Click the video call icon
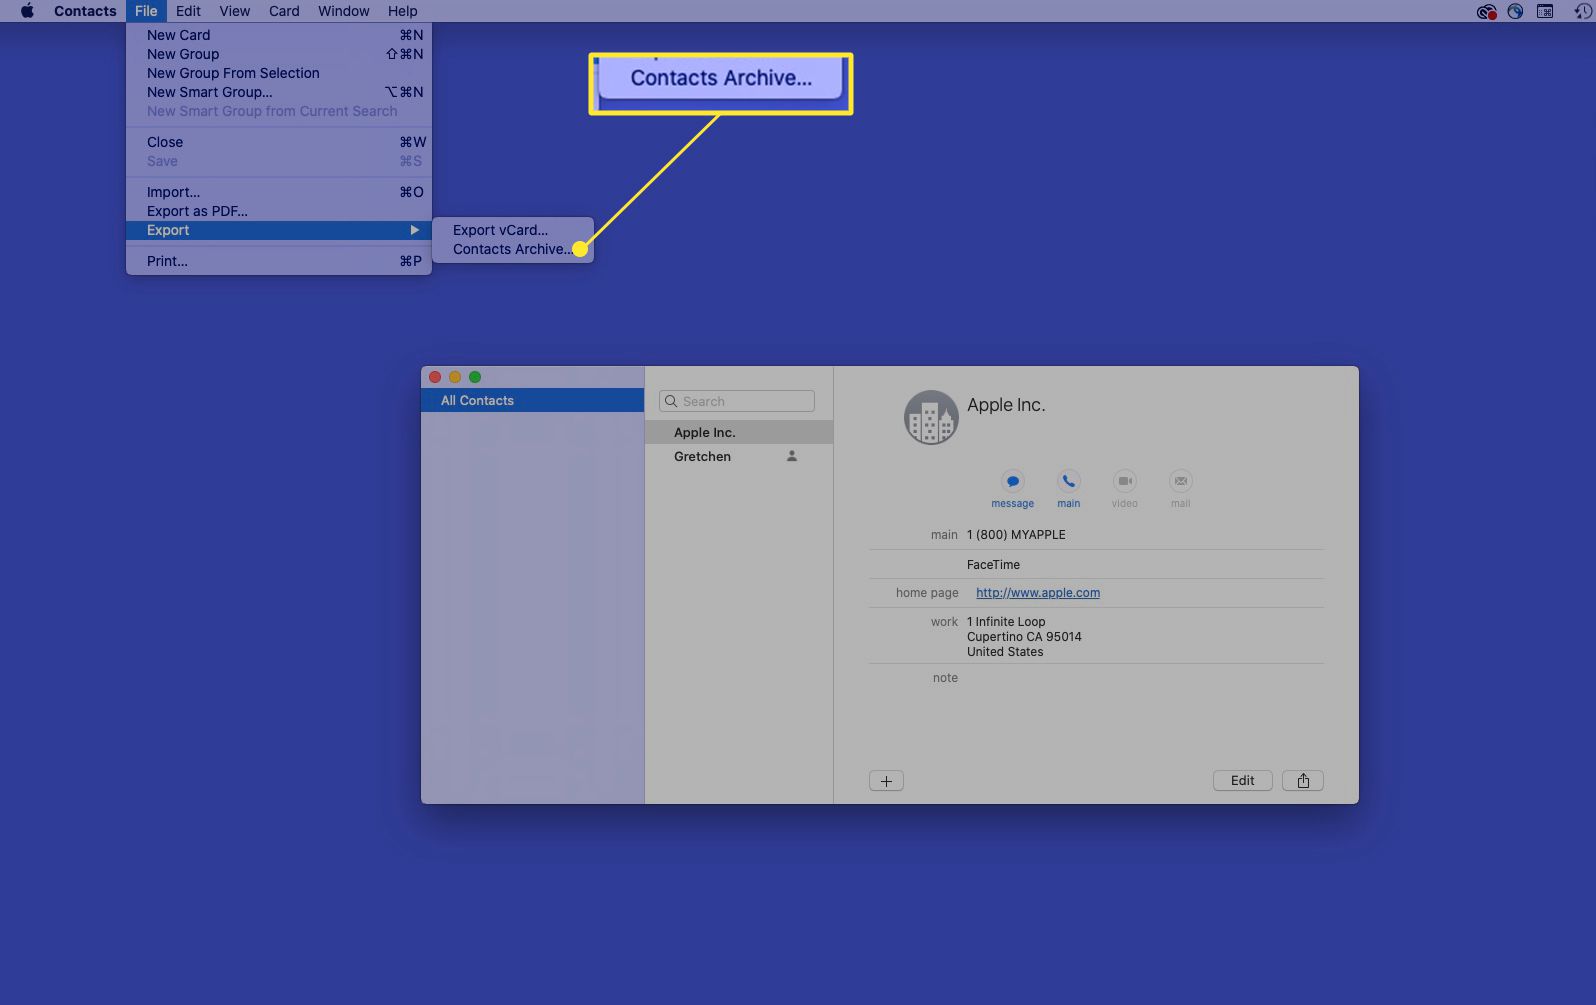Screen dimensions: 1596x1005 (x=1124, y=481)
